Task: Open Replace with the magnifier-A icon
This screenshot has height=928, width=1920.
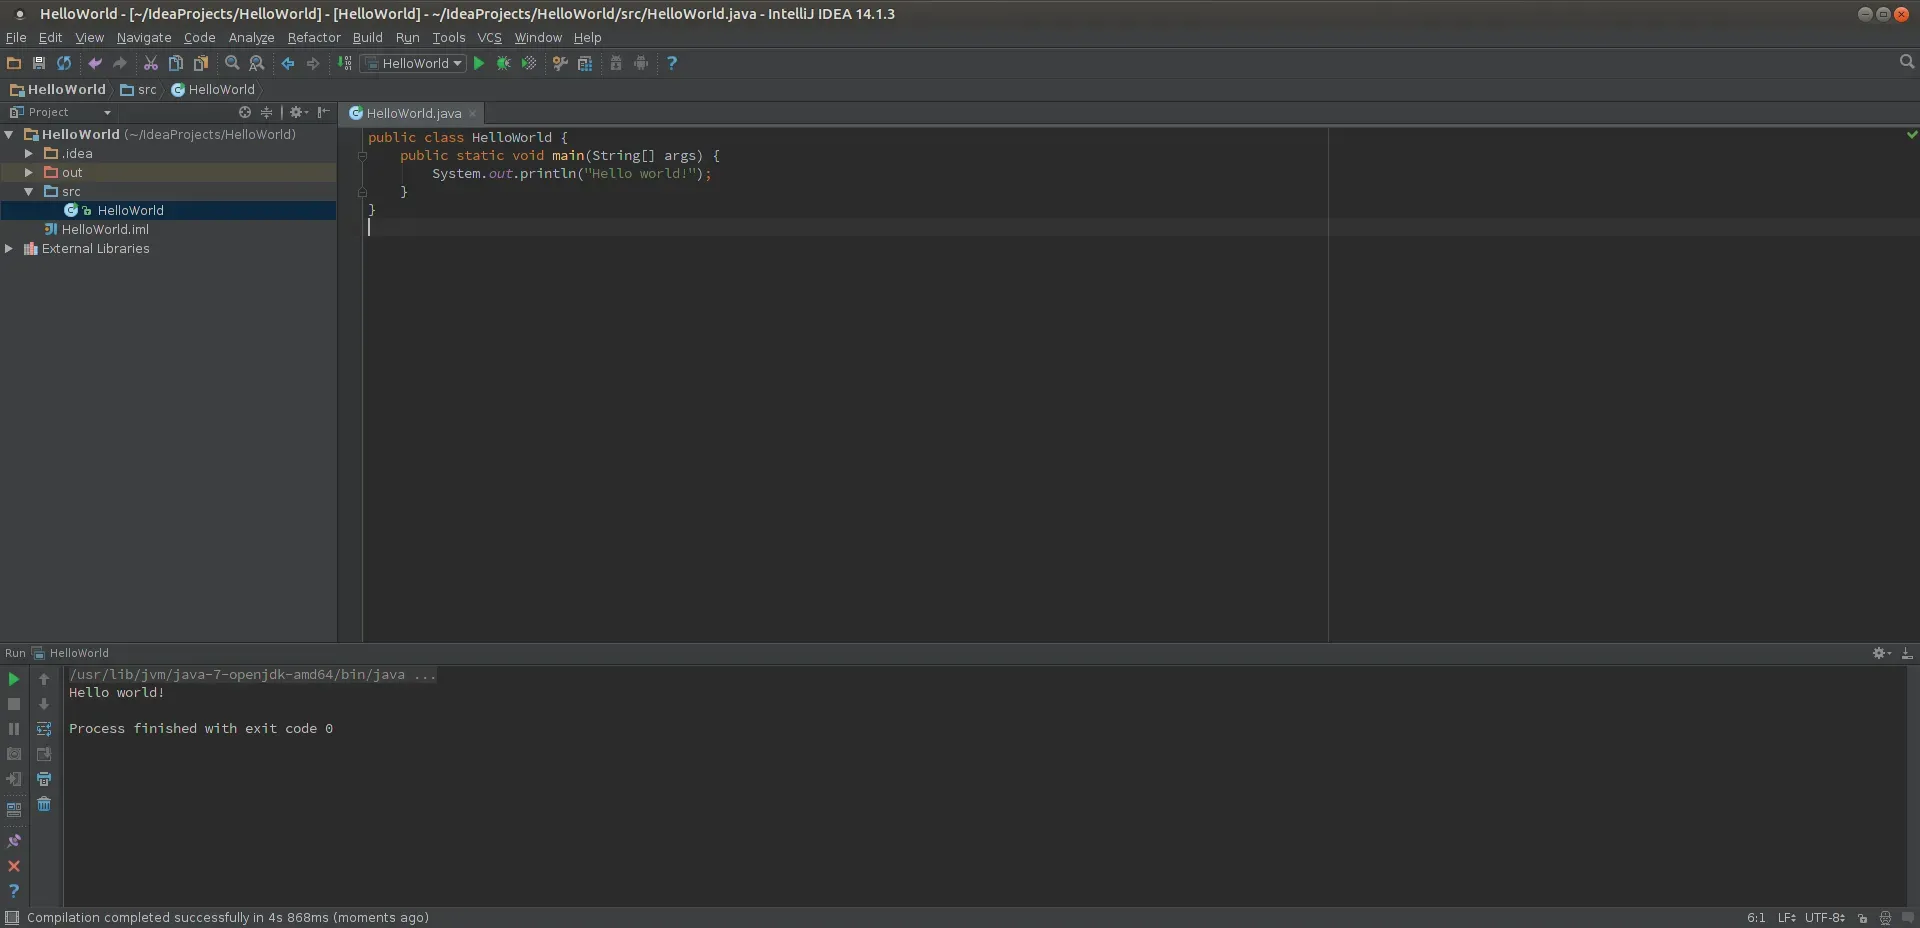Action: [x=257, y=63]
